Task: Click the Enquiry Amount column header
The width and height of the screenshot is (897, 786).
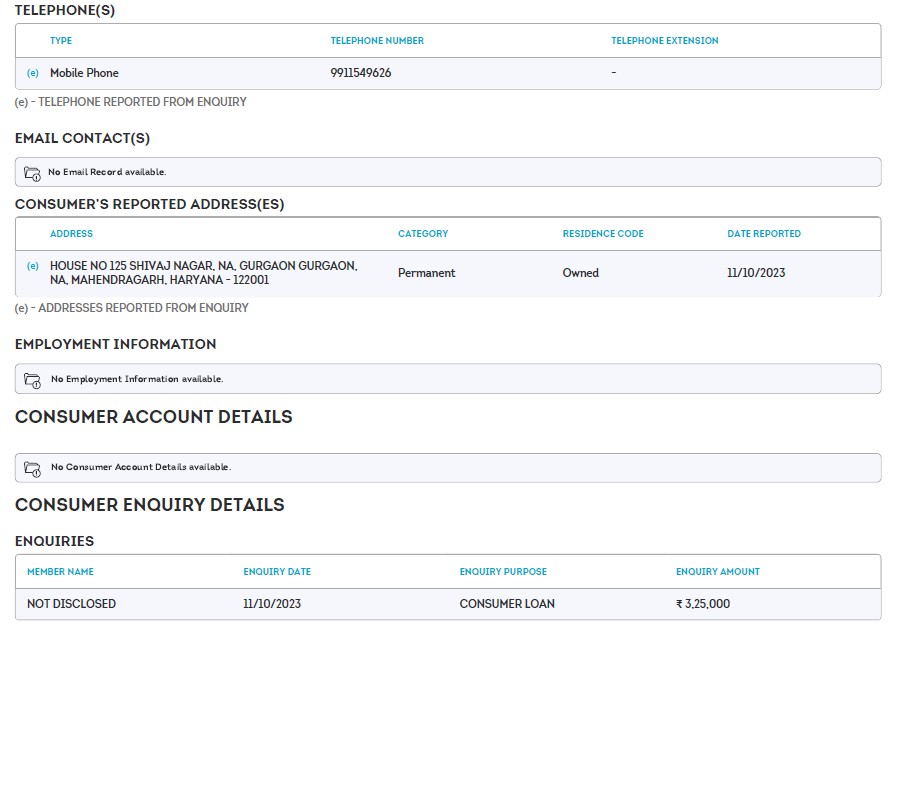Action: [x=717, y=572]
